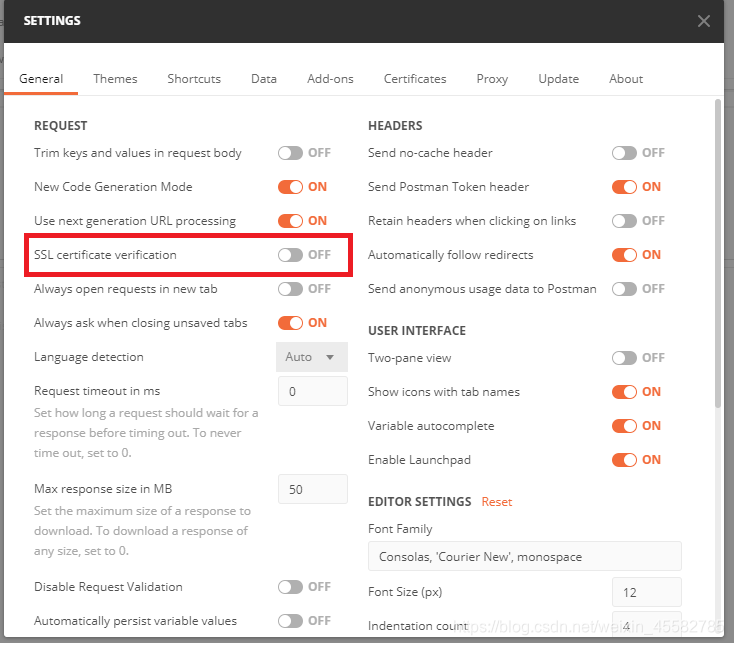
Task: Click the settings vertical scrollbar thumb
Action: tap(718, 253)
